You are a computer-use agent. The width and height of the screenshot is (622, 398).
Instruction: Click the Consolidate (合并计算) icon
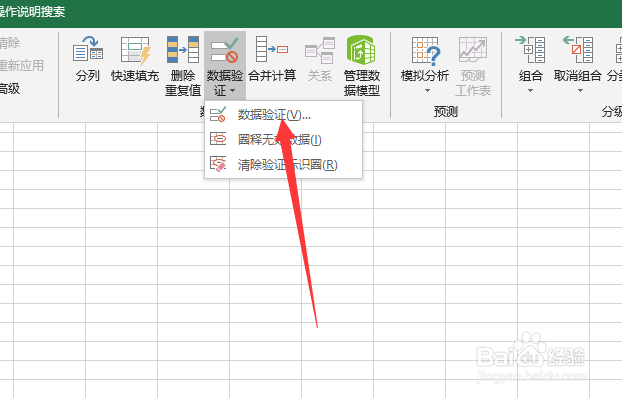(x=272, y=49)
